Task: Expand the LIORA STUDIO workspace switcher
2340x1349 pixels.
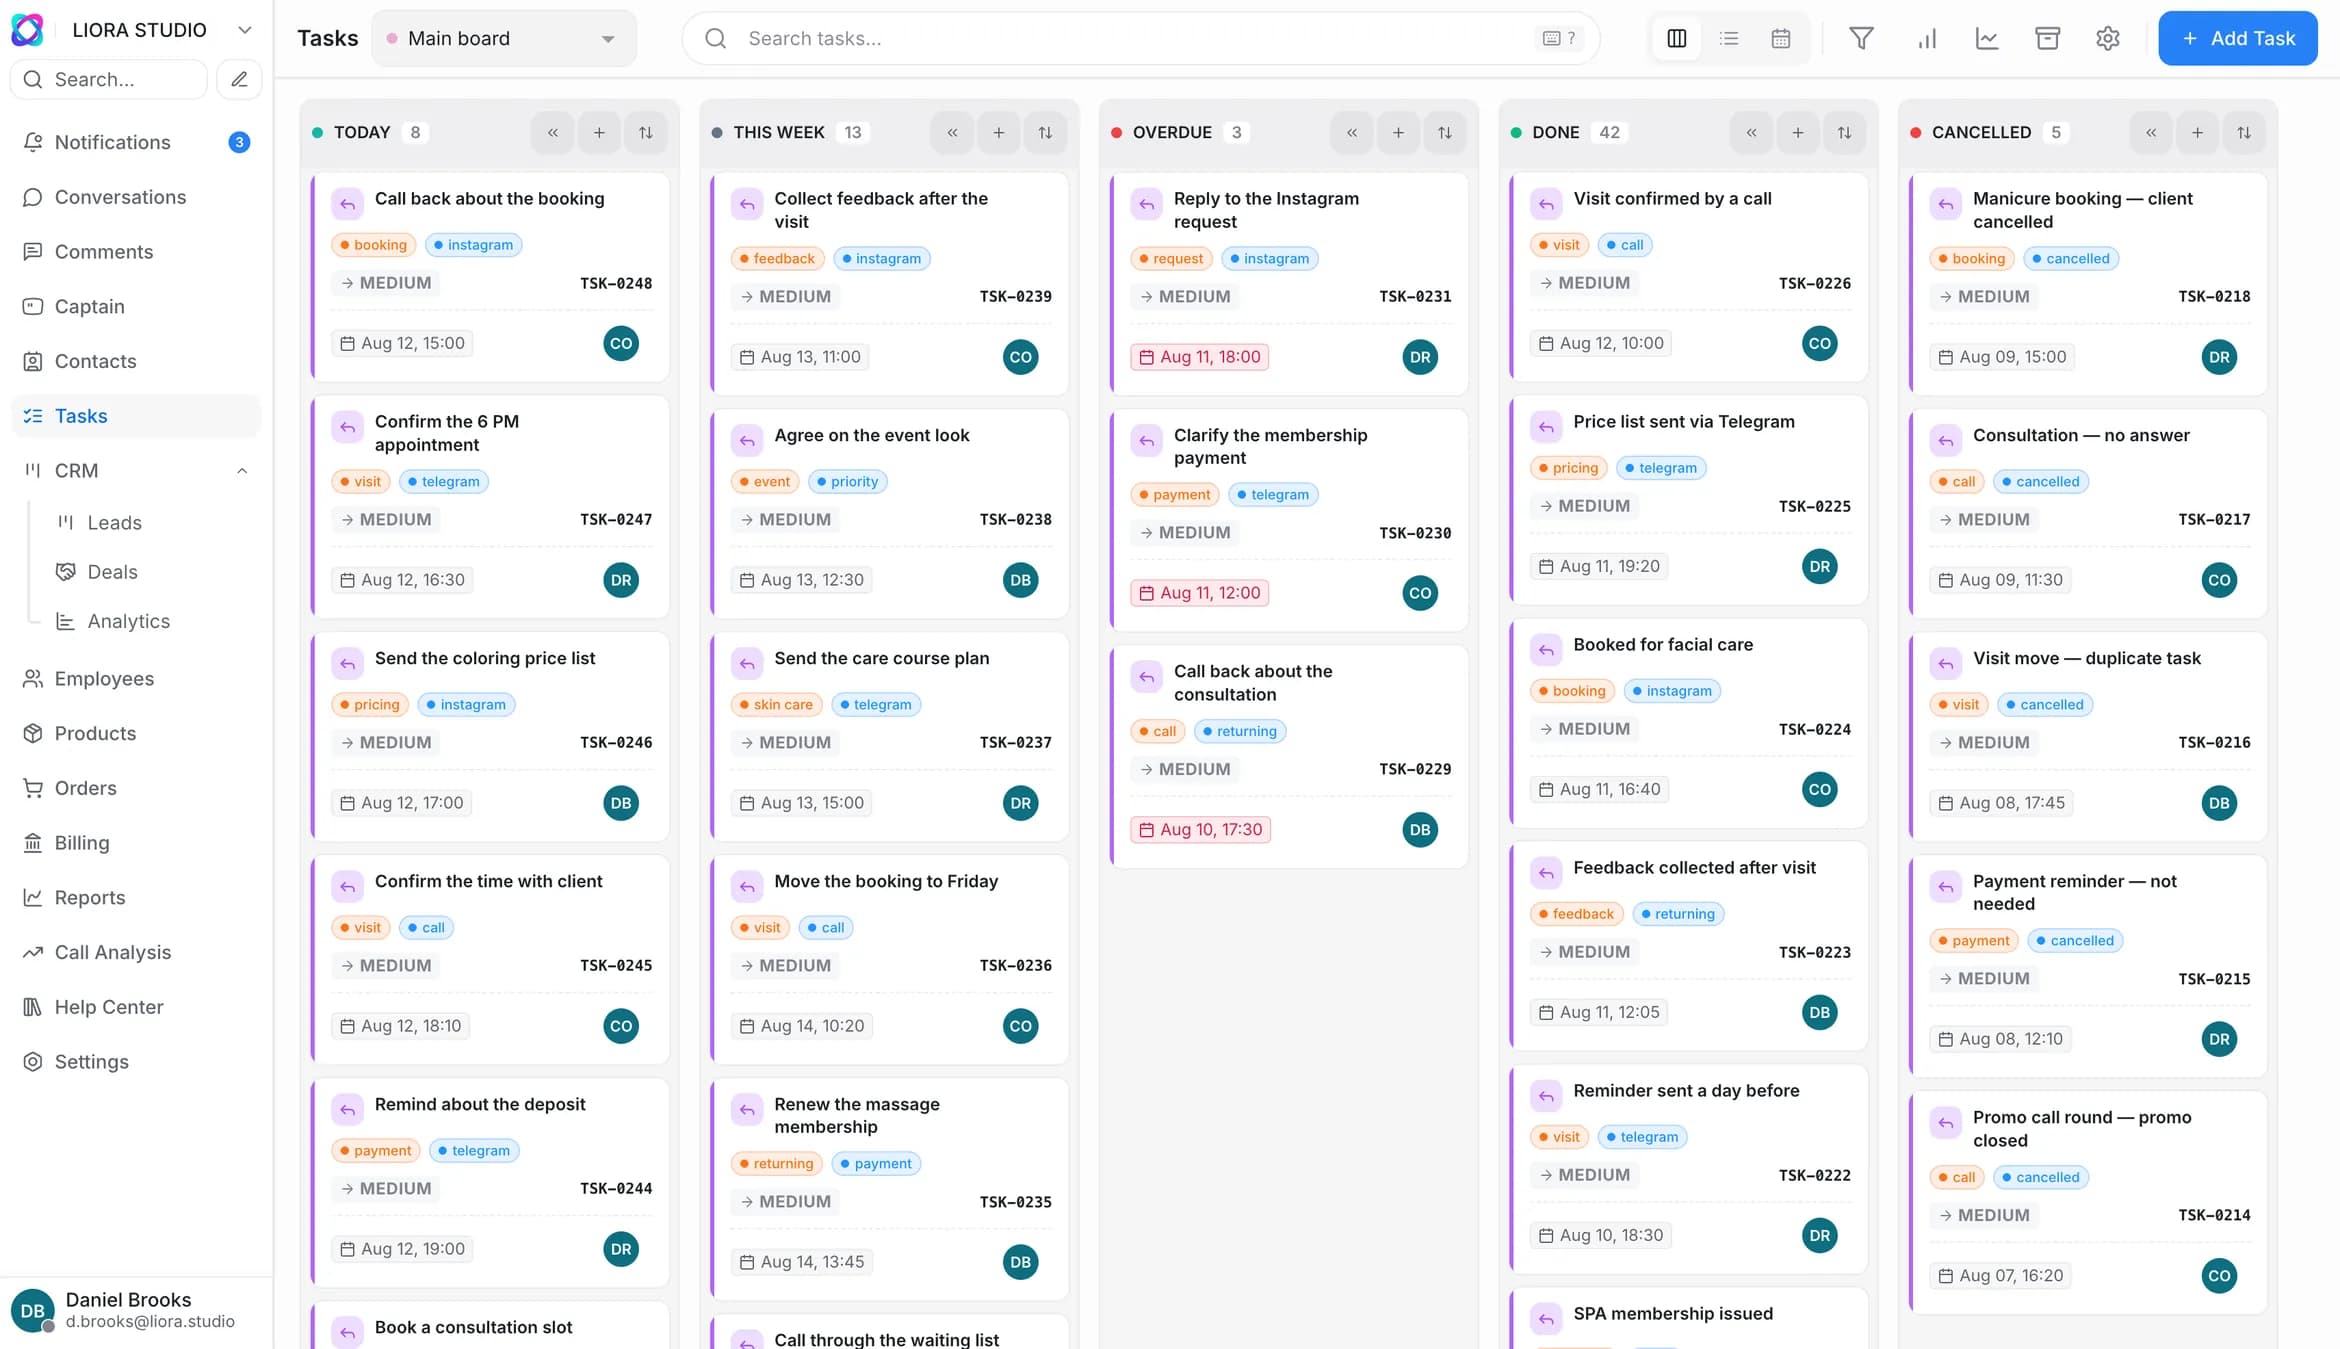Action: pyautogui.click(x=244, y=30)
